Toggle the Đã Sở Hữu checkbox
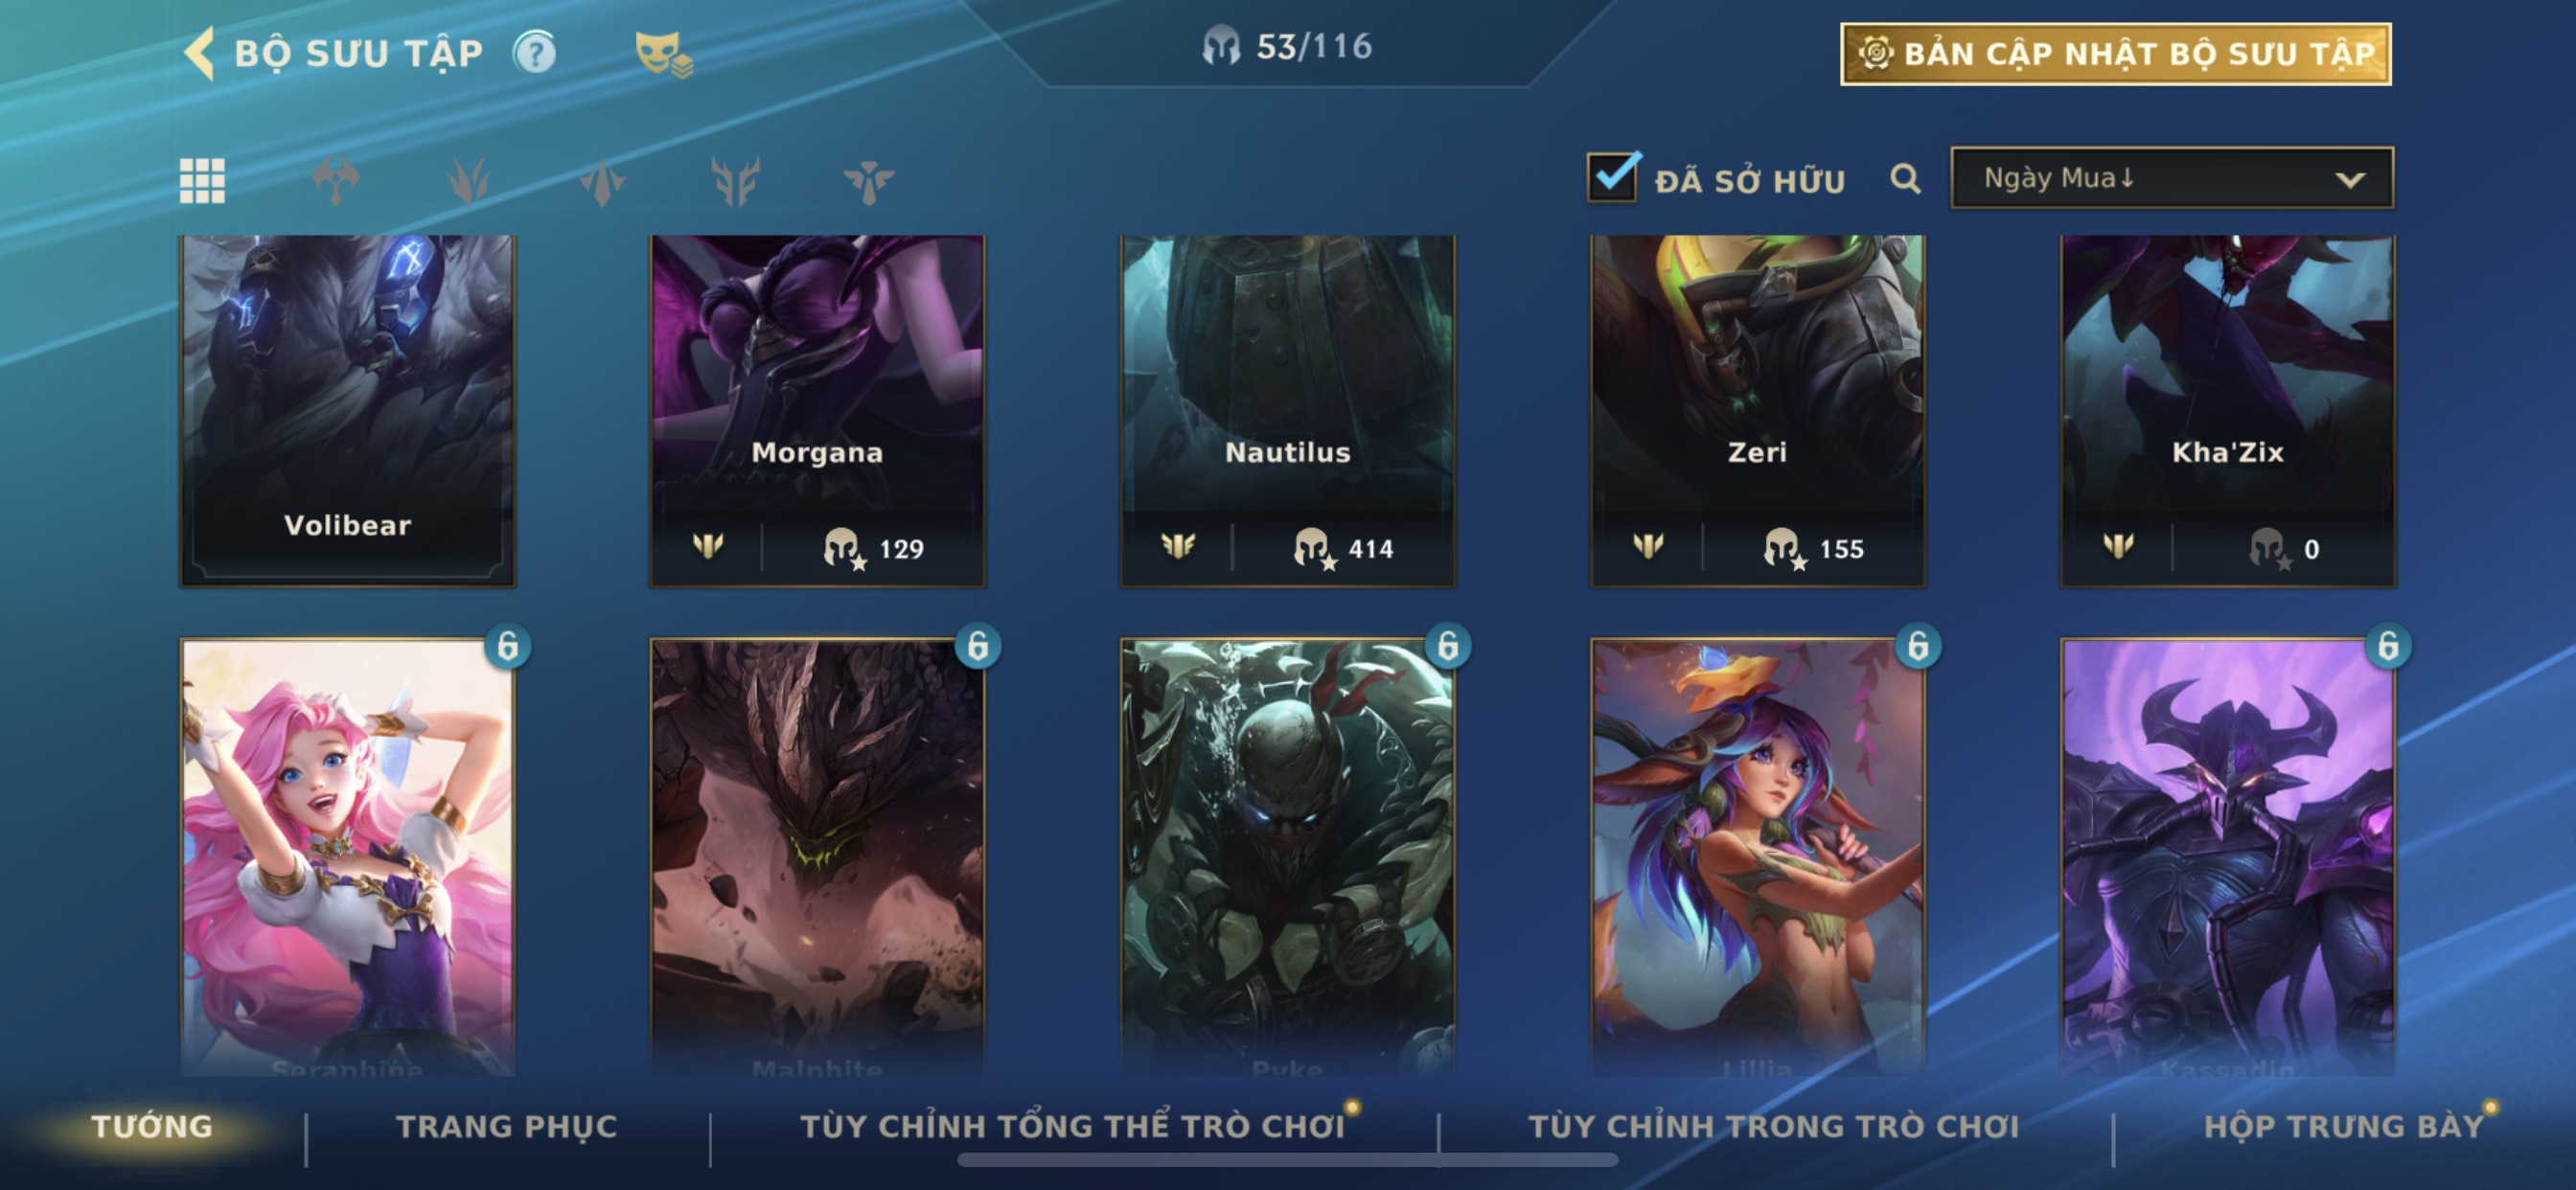This screenshot has height=1190, width=2576. (x=1612, y=178)
